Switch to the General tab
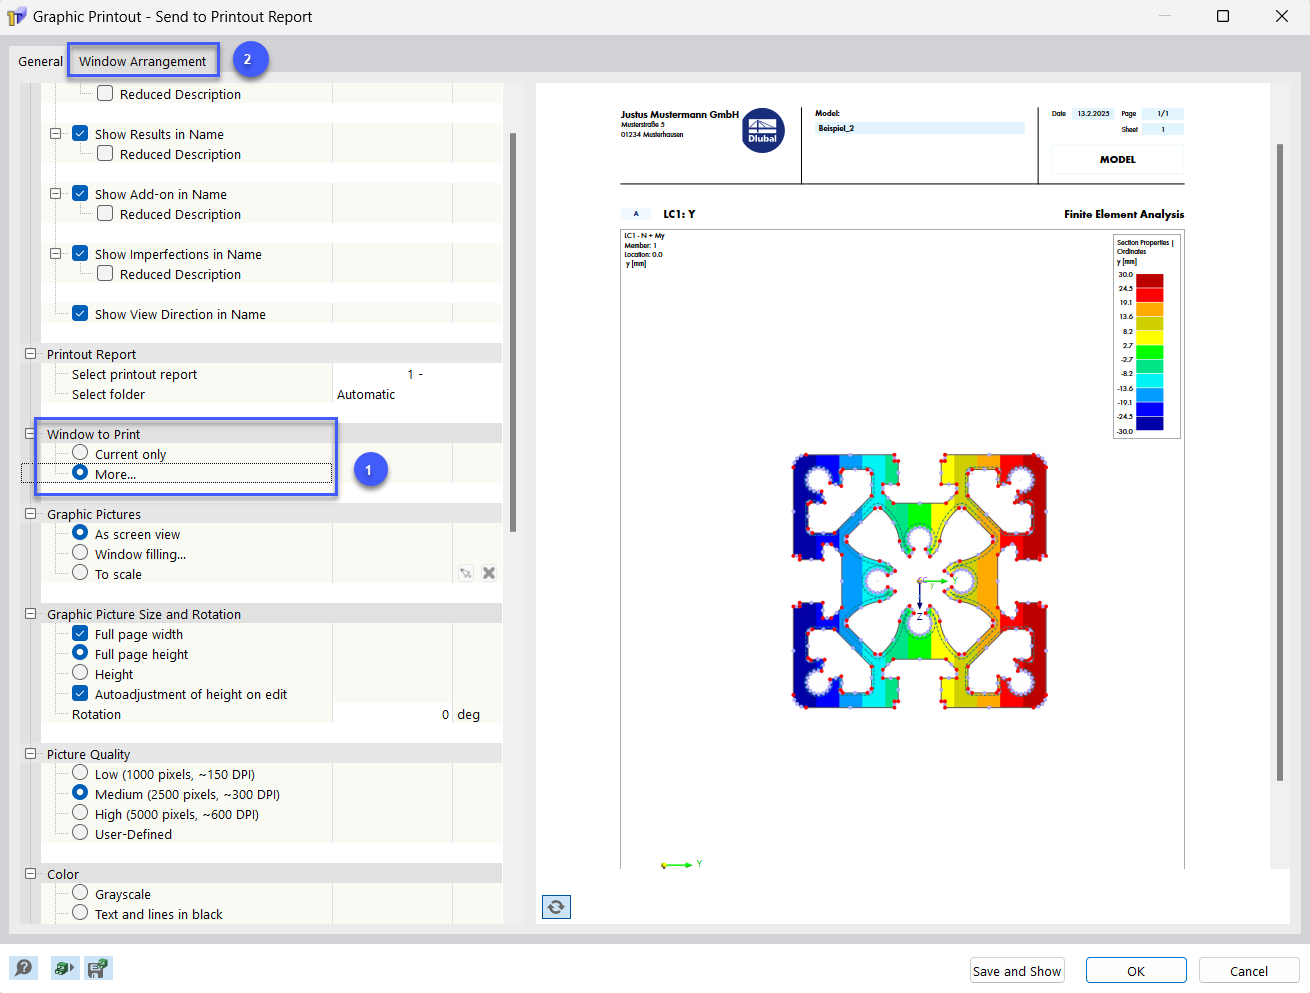Screen dimensions: 1310x993 coord(39,60)
